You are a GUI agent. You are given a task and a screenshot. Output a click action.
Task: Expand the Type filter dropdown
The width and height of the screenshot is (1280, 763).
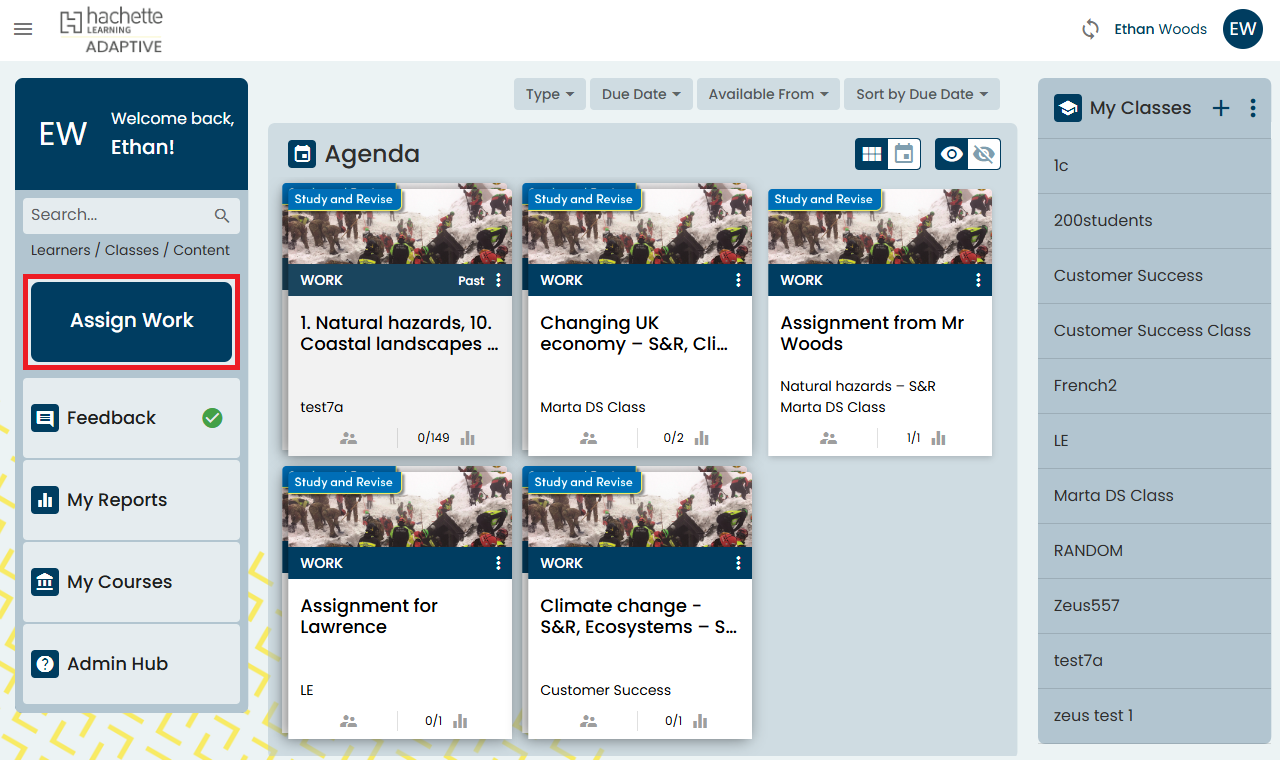(549, 94)
